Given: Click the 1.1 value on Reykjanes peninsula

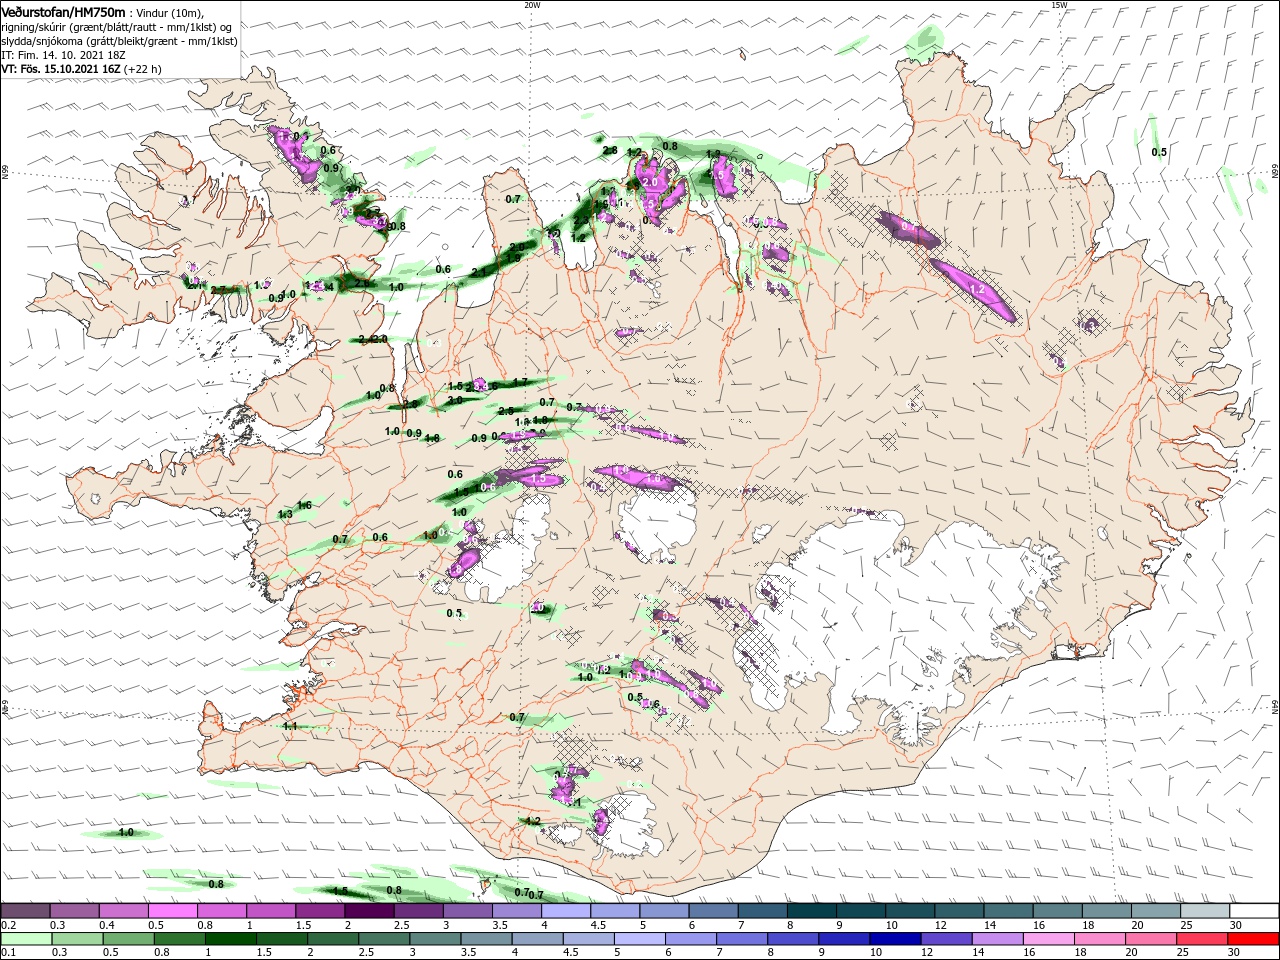Looking at the screenshot, I should pyautogui.click(x=290, y=726).
